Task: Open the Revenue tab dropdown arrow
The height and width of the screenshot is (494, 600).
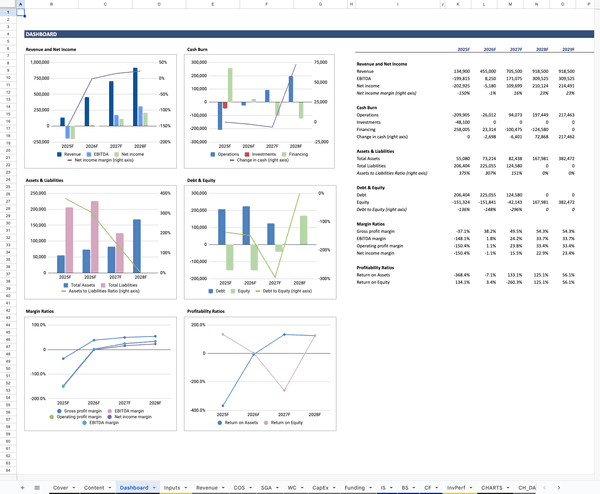Action: click(x=223, y=487)
